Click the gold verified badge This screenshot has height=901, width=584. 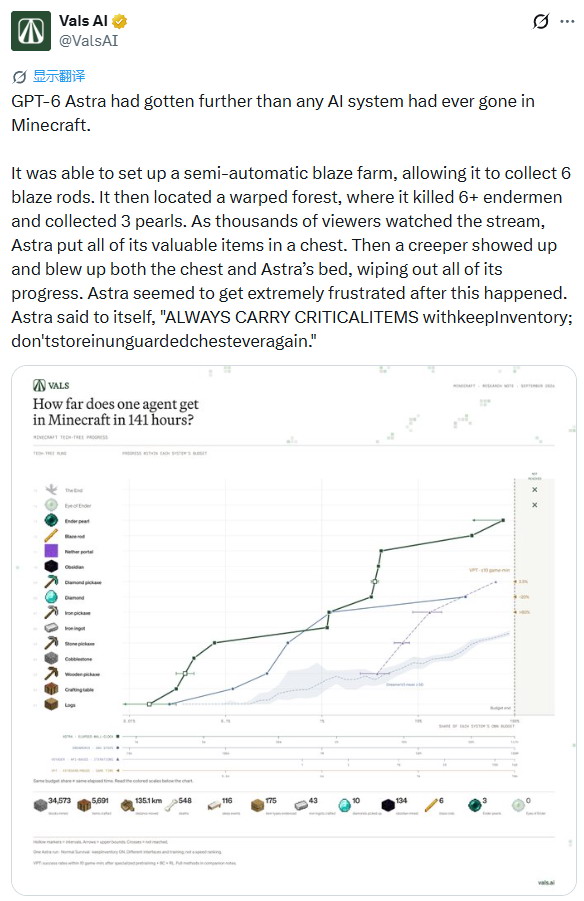click(120, 21)
